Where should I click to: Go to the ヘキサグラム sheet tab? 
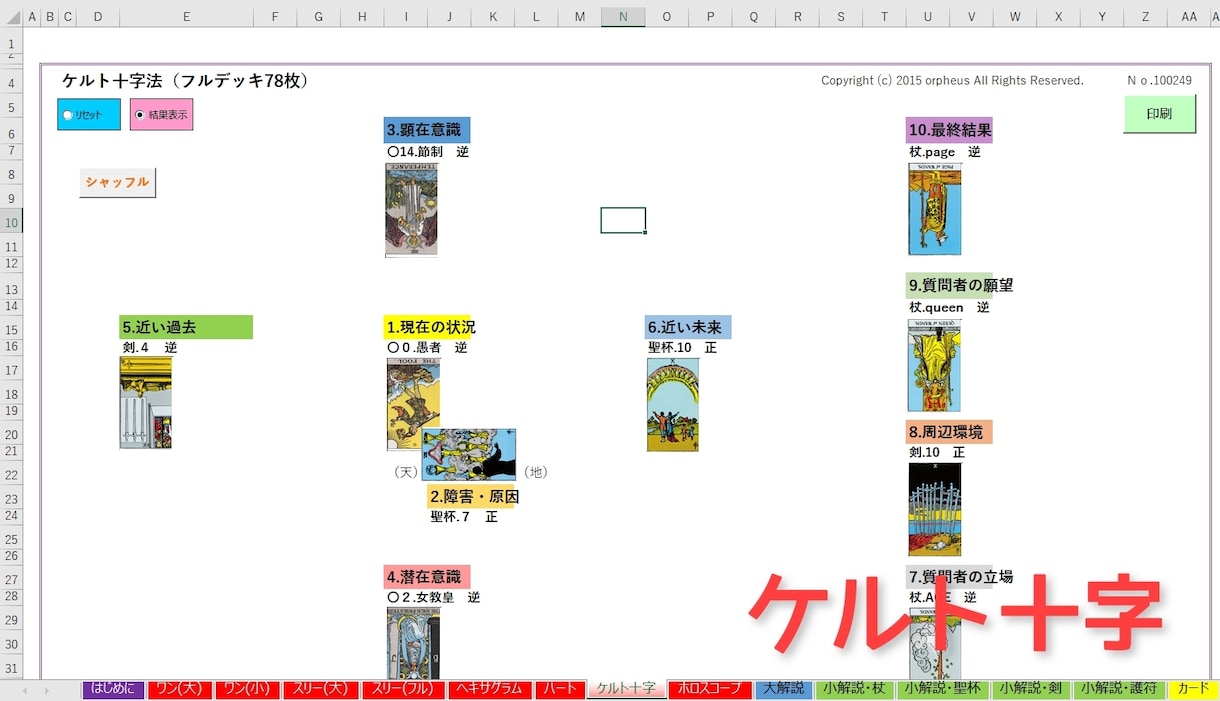point(489,689)
